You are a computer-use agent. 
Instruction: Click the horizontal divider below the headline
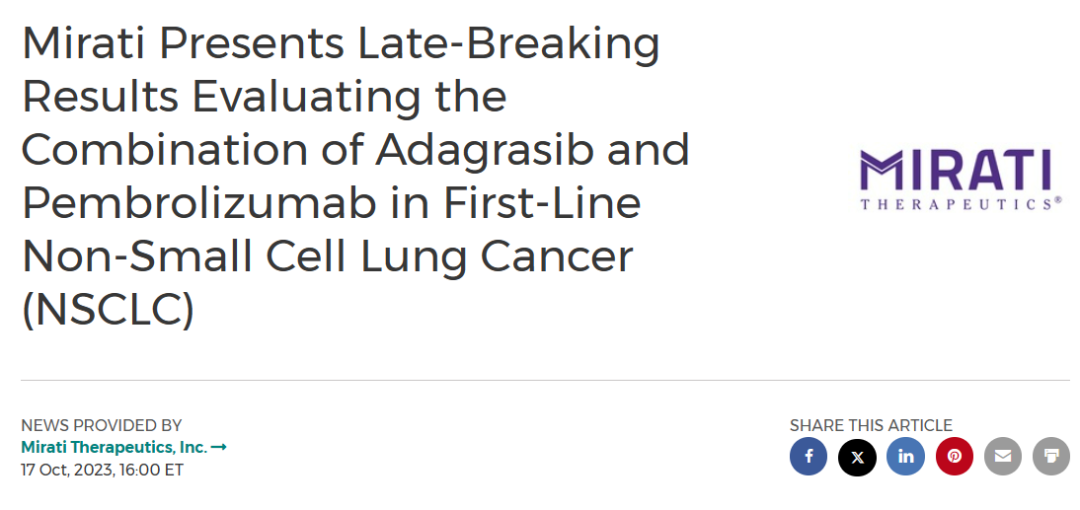coord(545,380)
